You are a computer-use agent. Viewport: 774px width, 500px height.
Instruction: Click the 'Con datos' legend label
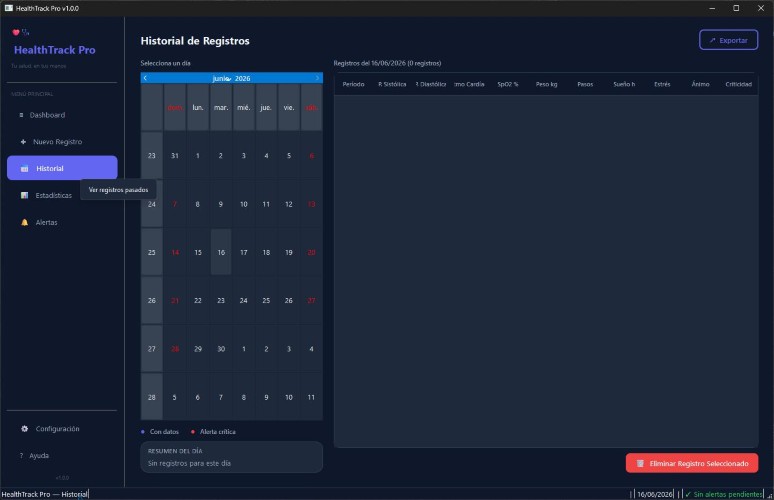coord(164,431)
